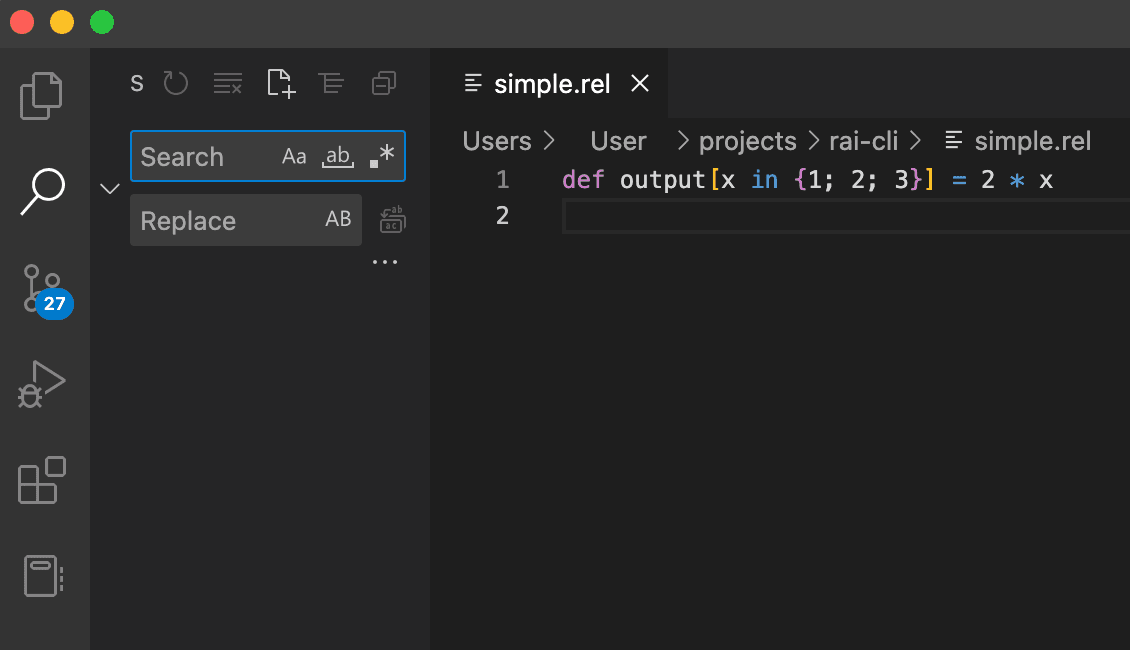This screenshot has height=650, width=1130.
Task: Toggle Match Case in search box
Action: point(294,156)
